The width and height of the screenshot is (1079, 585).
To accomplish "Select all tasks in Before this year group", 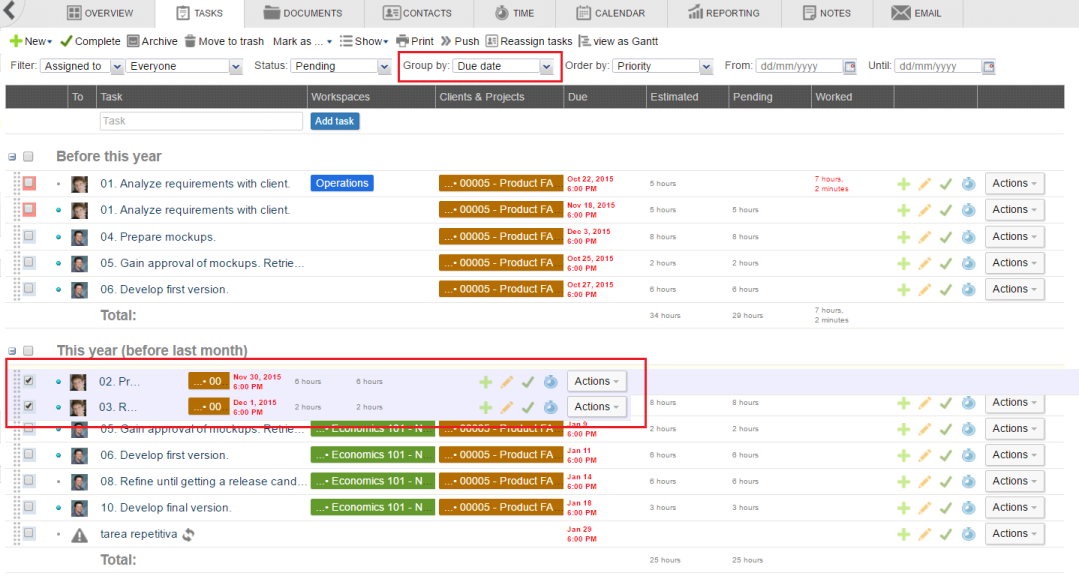I will (x=29, y=157).
